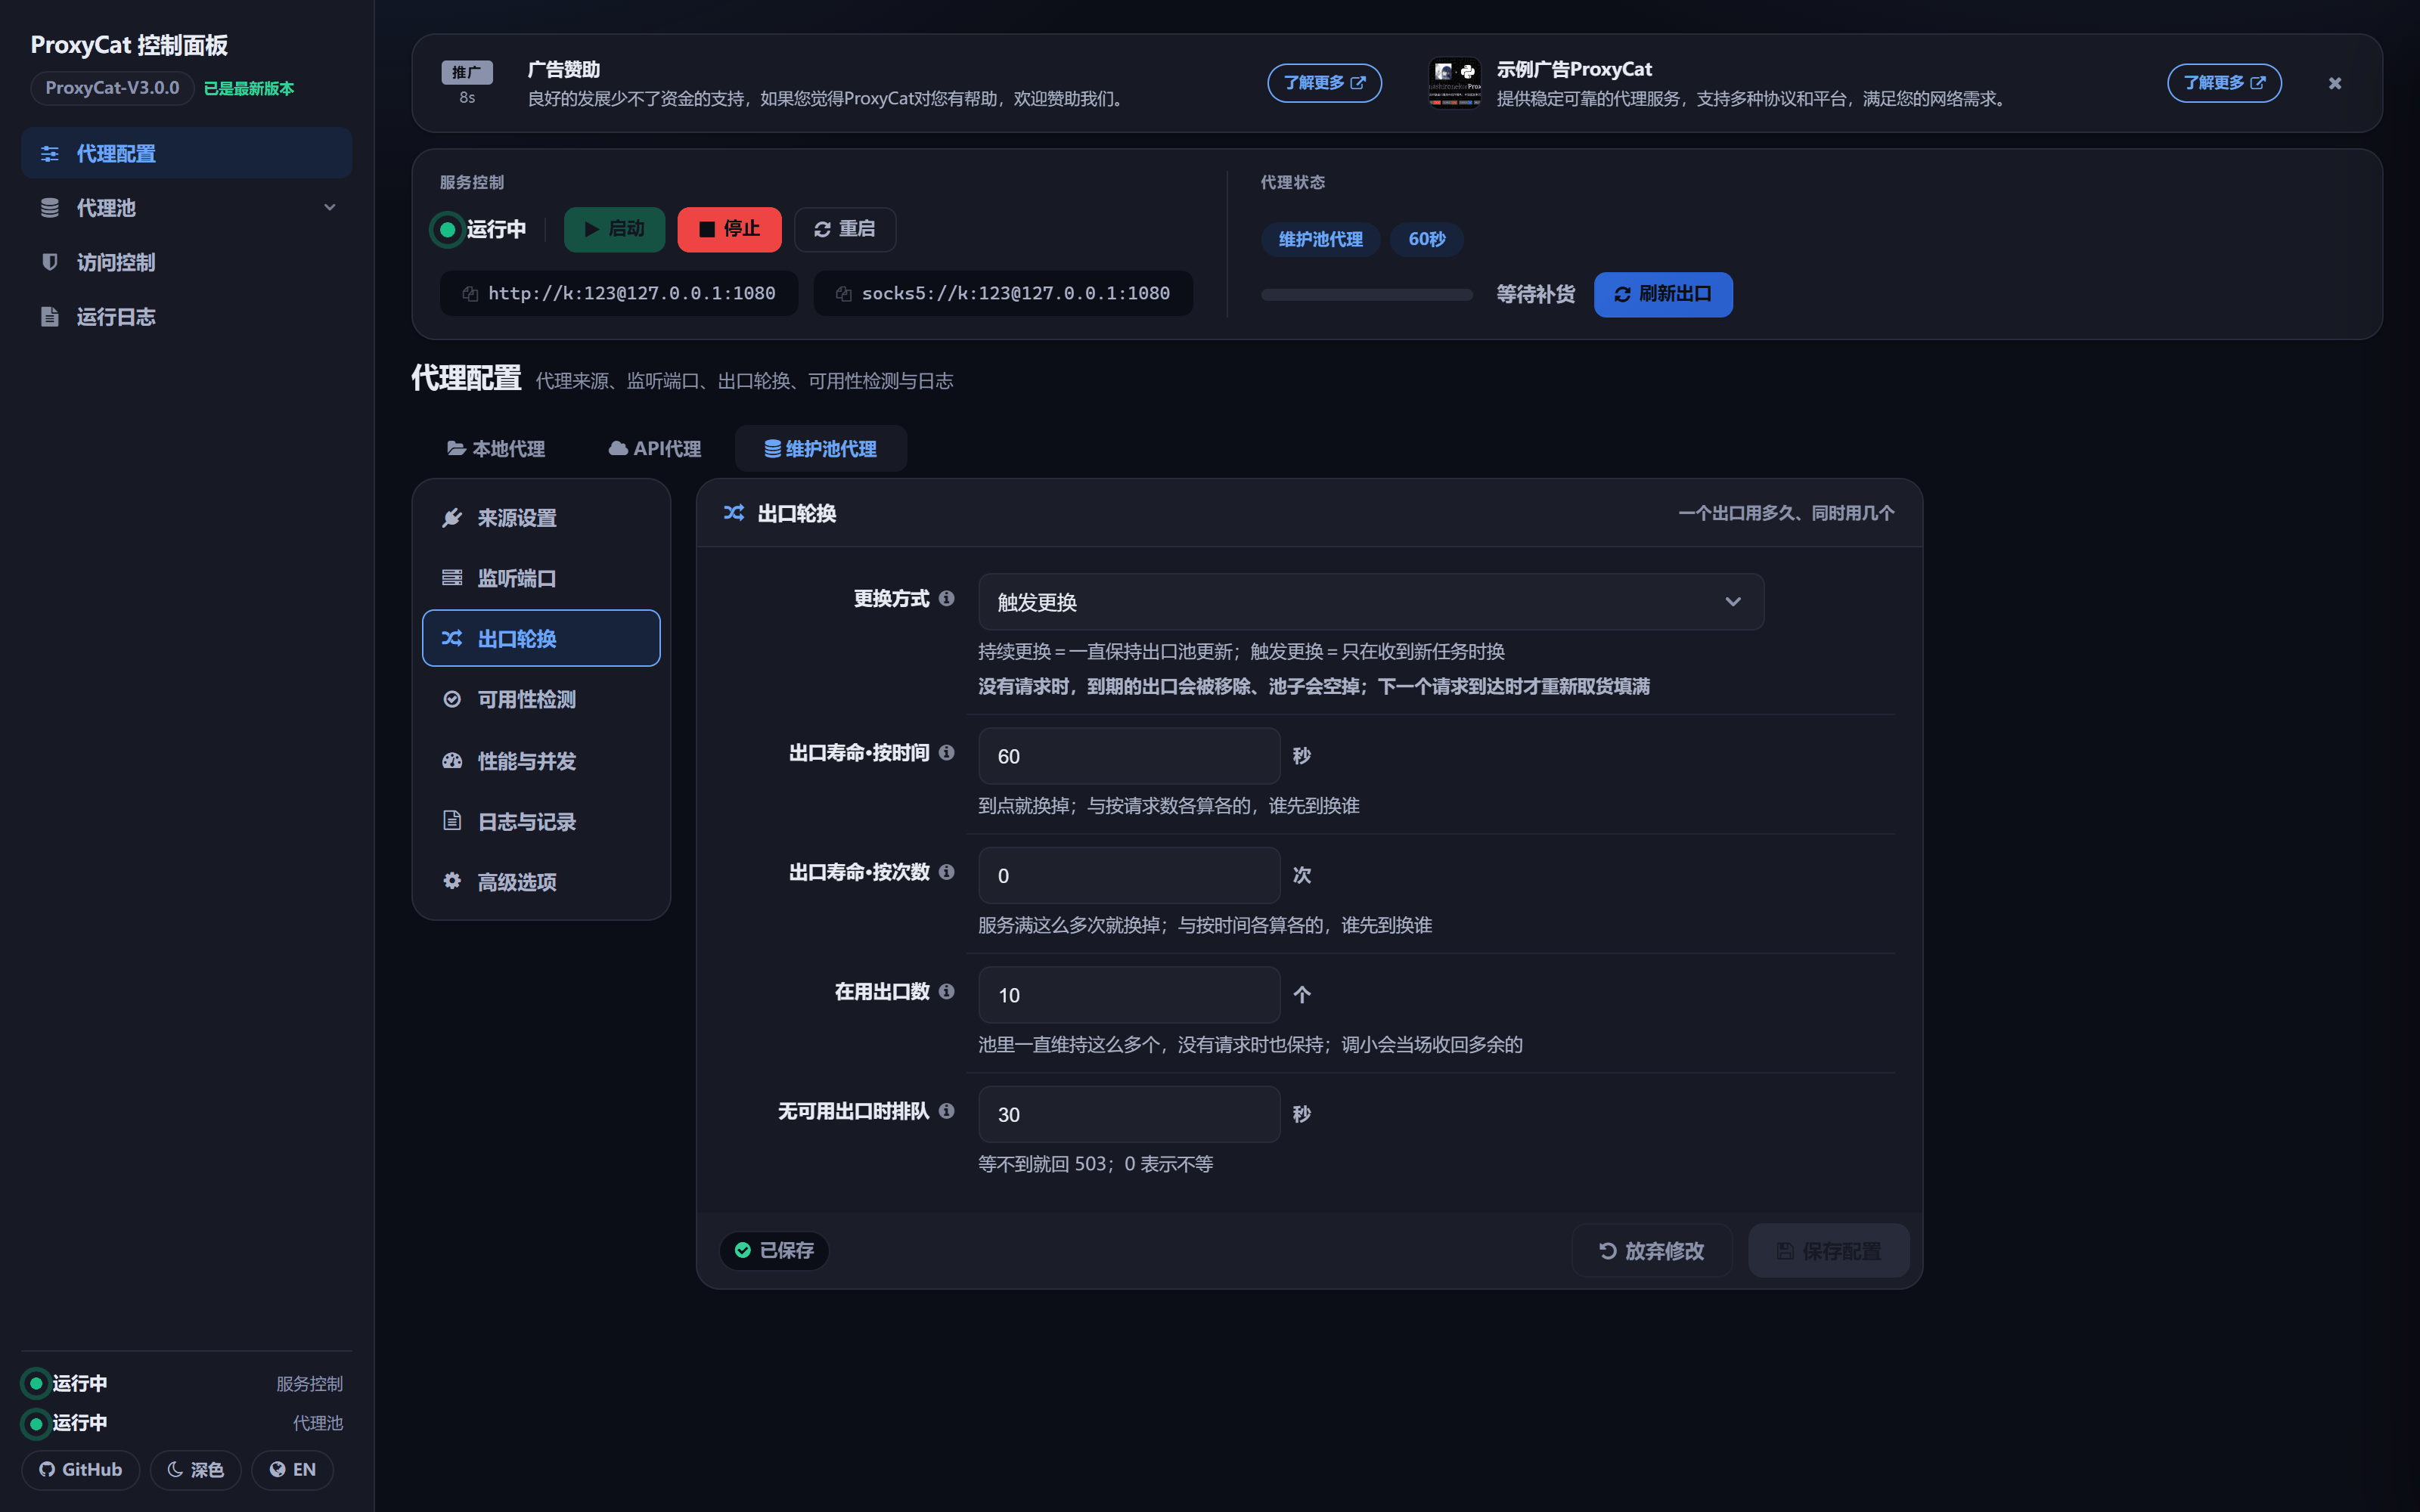Close the ad banner with X
Screen dimensions: 2420x1512
click(x=2334, y=83)
